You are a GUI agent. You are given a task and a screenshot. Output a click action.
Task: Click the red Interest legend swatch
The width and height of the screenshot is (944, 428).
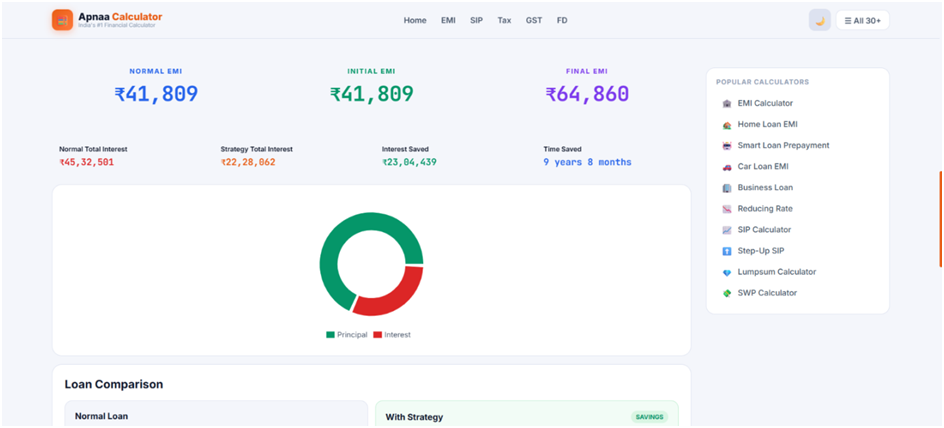pyautogui.click(x=377, y=335)
